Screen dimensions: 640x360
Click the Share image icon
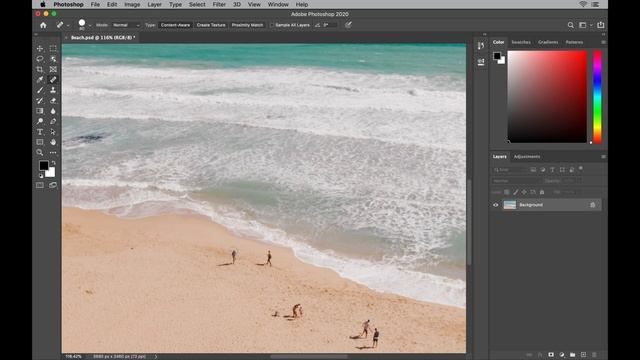pyautogui.click(x=600, y=25)
